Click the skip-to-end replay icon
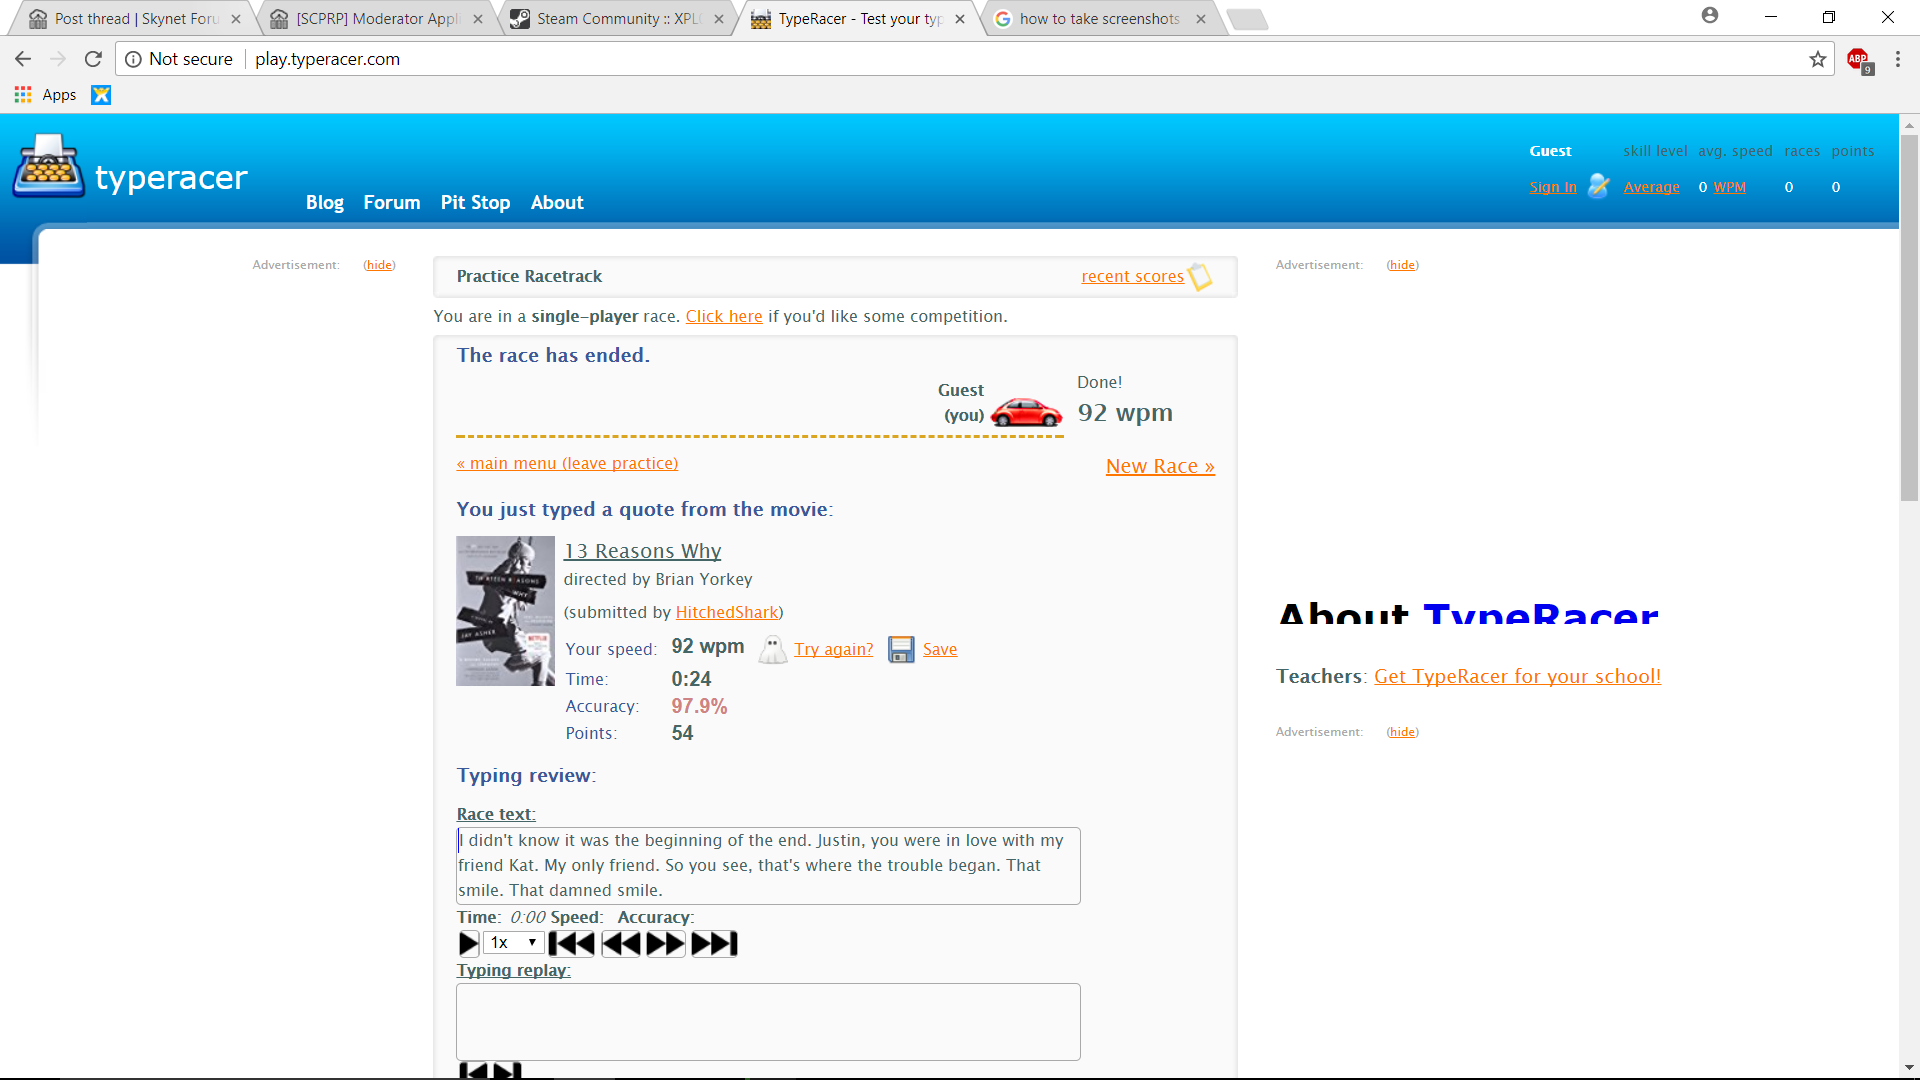Image resolution: width=1920 pixels, height=1080 pixels. point(714,944)
